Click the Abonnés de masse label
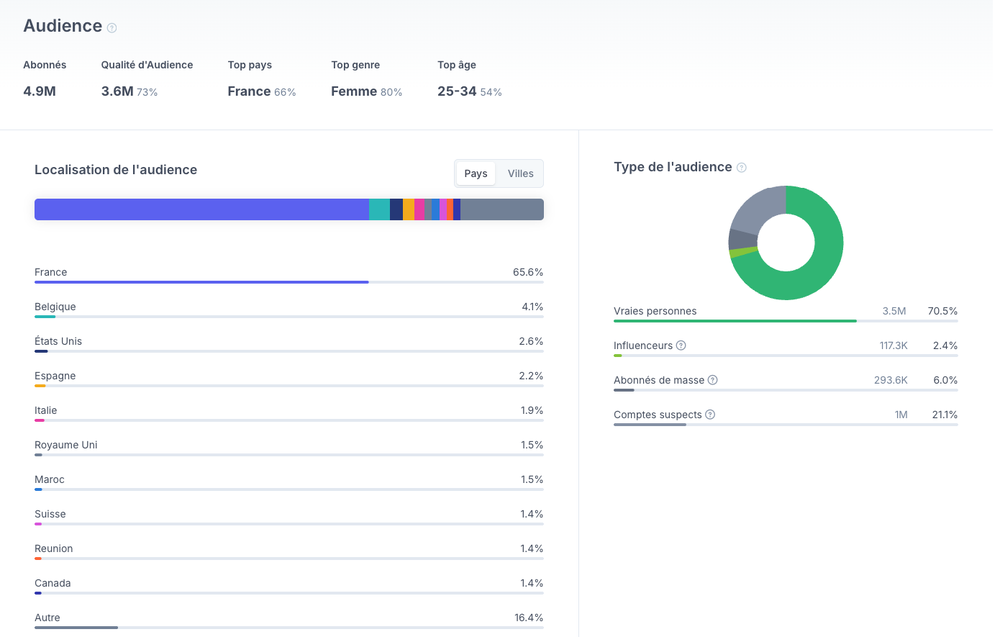 click(659, 380)
